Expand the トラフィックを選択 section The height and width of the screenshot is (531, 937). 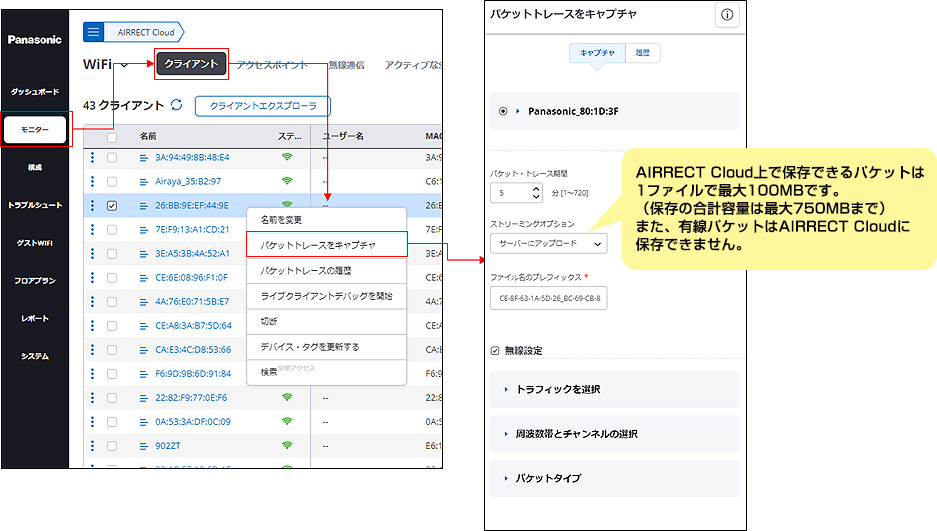click(x=614, y=389)
